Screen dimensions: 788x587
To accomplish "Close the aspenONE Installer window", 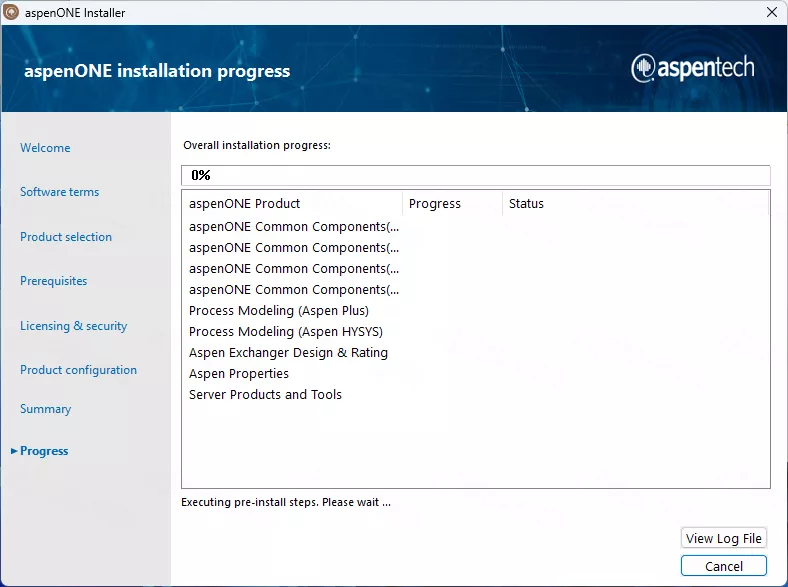I will point(772,12).
